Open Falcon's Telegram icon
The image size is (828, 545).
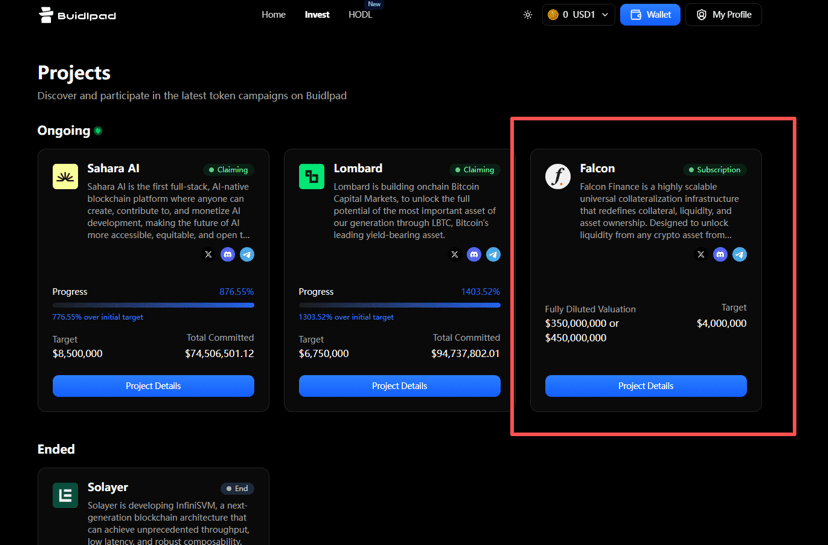tap(740, 255)
